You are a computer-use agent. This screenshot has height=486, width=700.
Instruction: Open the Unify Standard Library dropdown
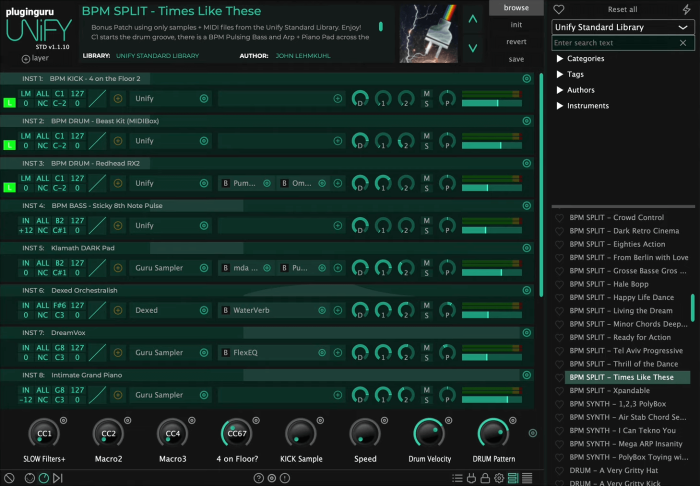point(623,27)
